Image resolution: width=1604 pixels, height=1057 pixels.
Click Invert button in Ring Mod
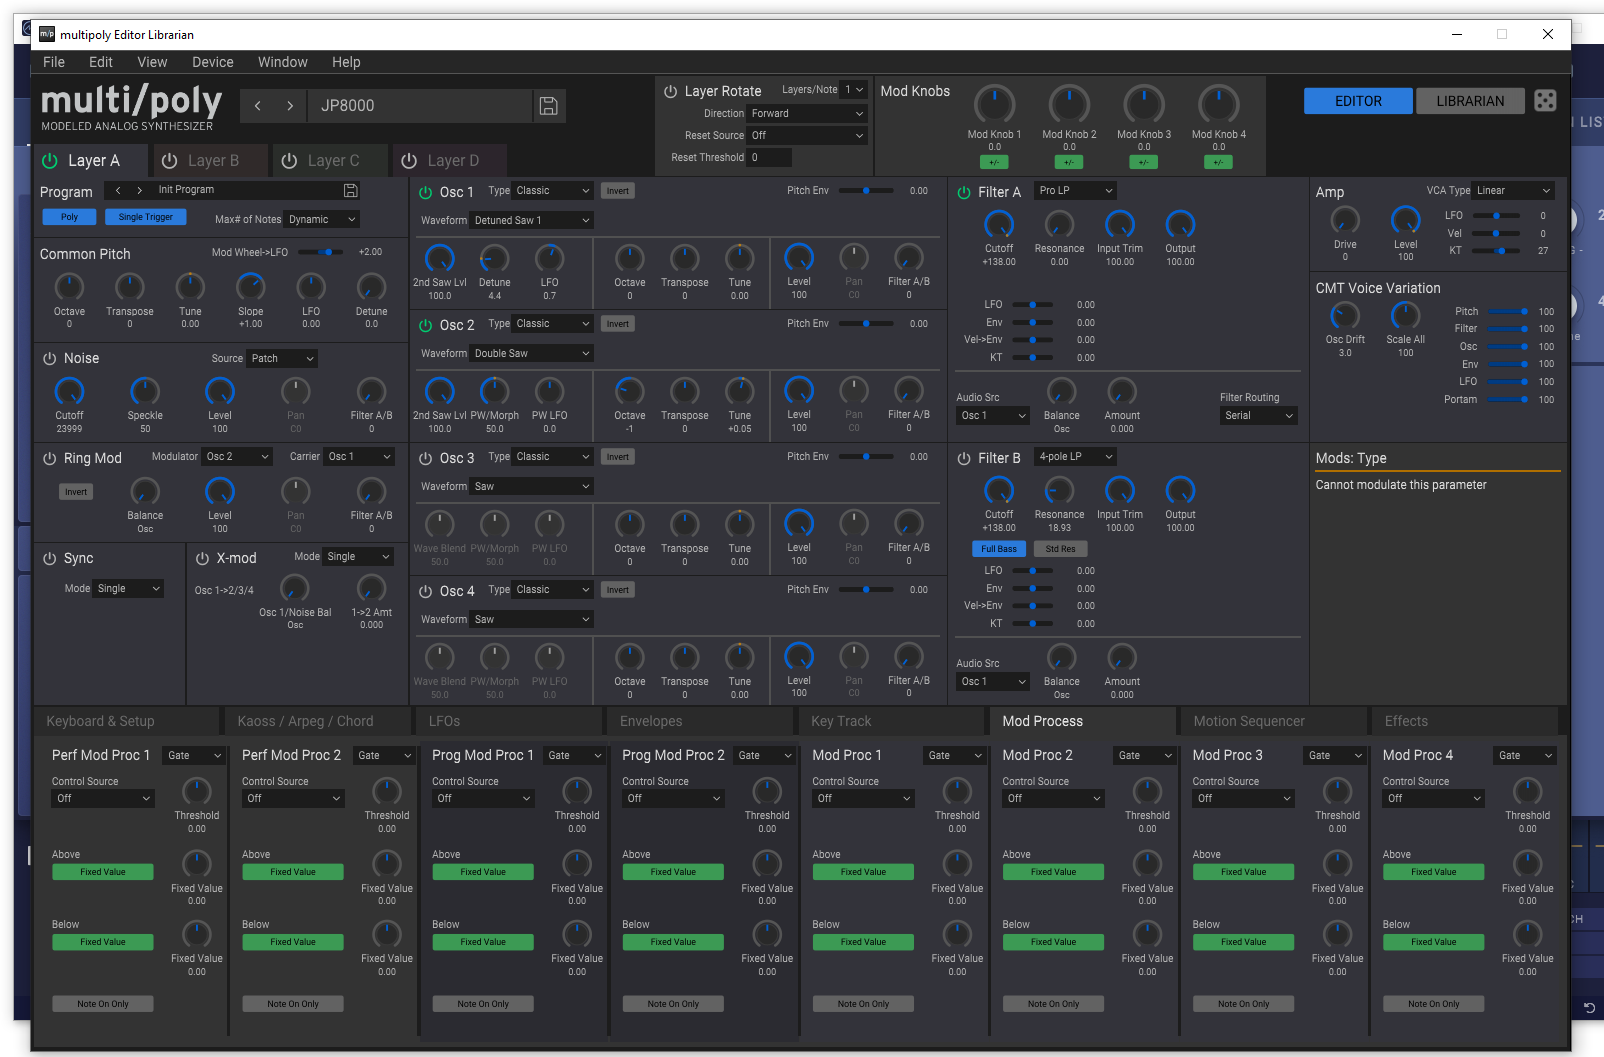tap(76, 492)
